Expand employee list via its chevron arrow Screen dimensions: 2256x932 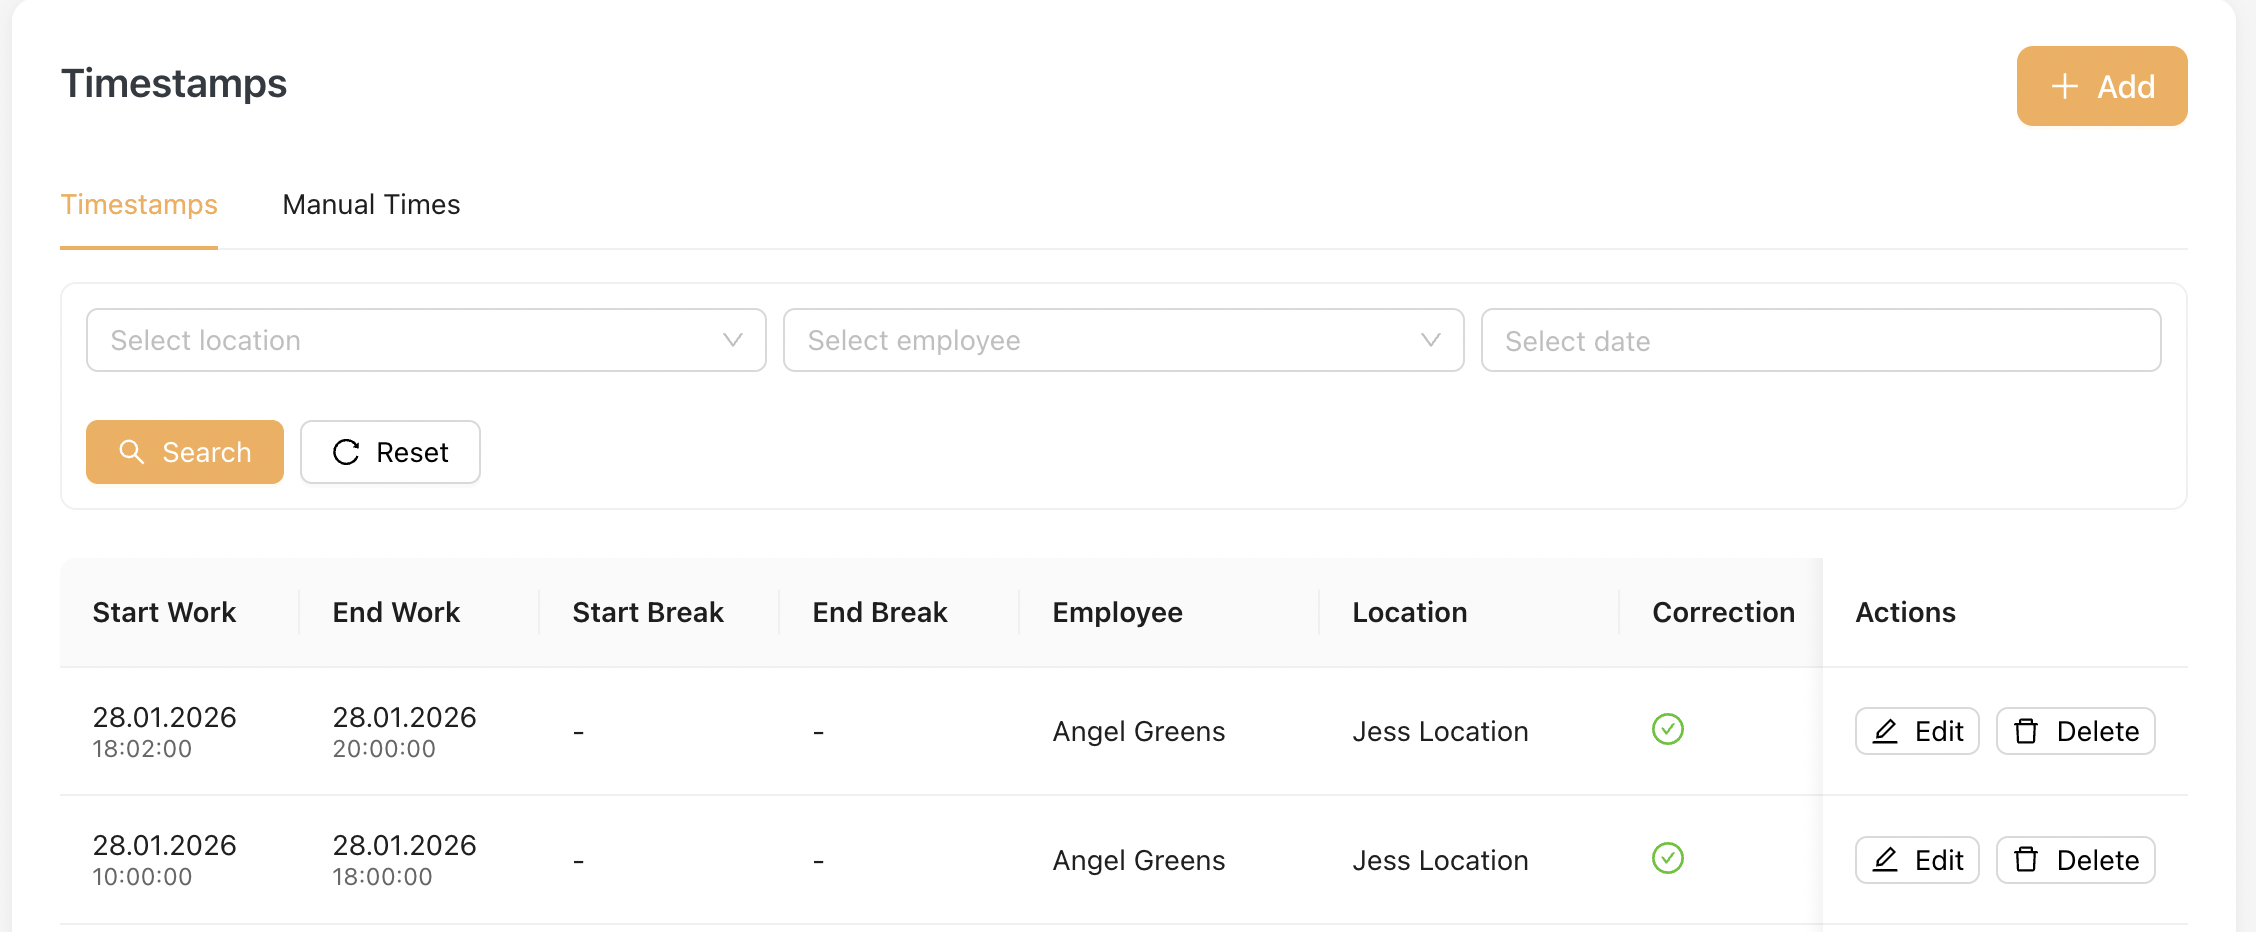click(x=1430, y=340)
